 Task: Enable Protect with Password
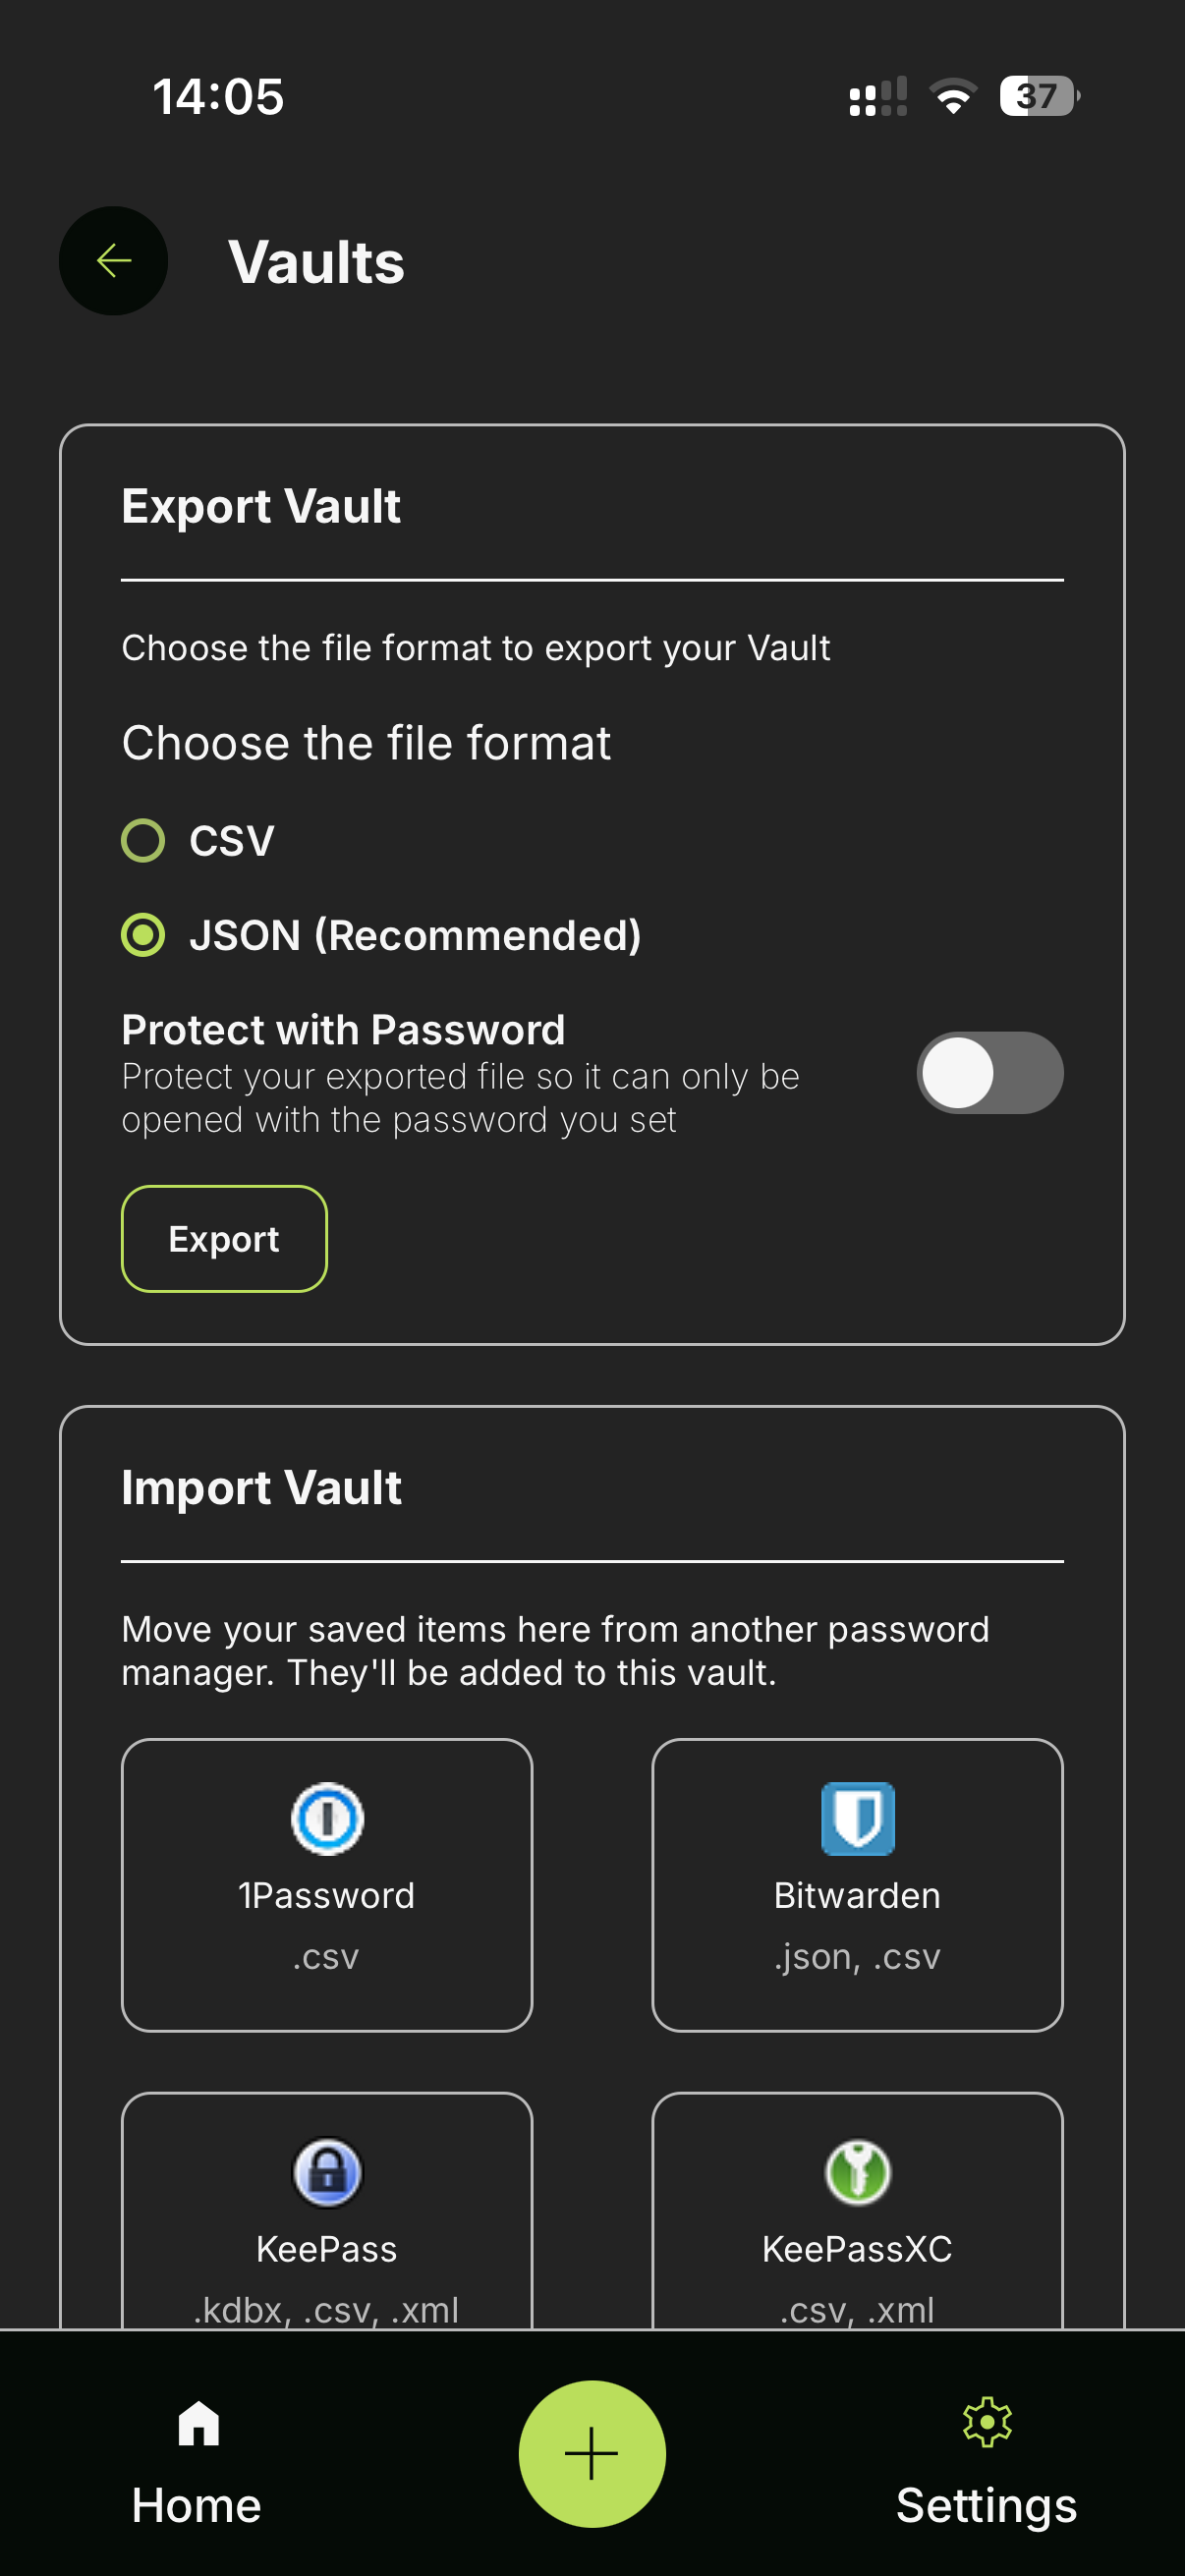click(988, 1072)
